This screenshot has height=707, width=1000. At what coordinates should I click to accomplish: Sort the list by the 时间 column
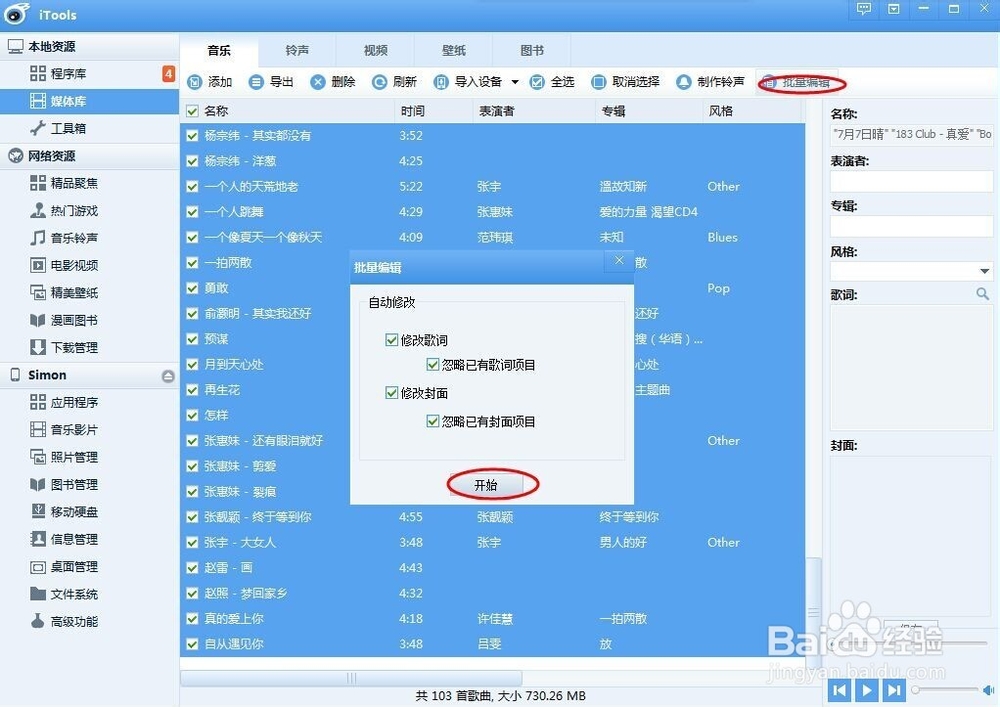434,111
